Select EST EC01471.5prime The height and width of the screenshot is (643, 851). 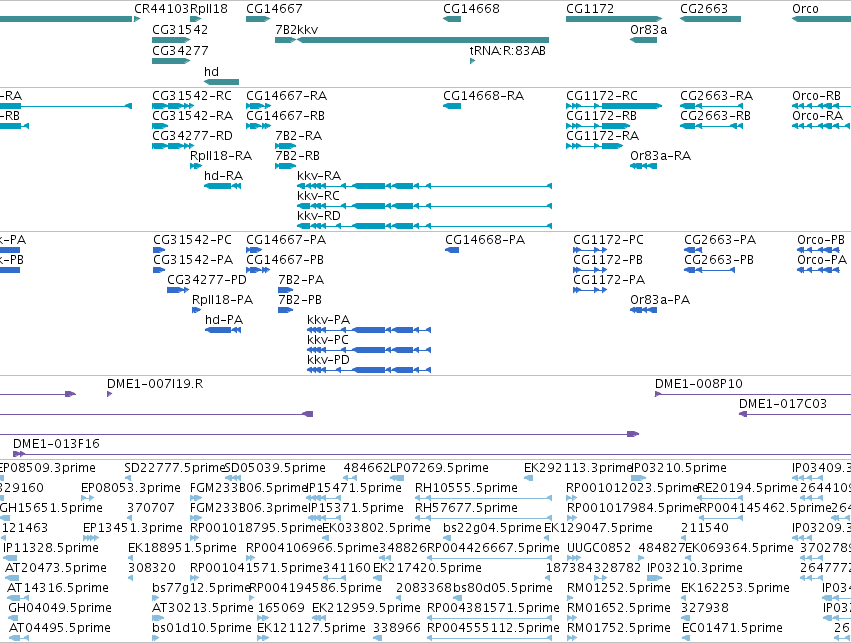pyautogui.click(x=732, y=628)
